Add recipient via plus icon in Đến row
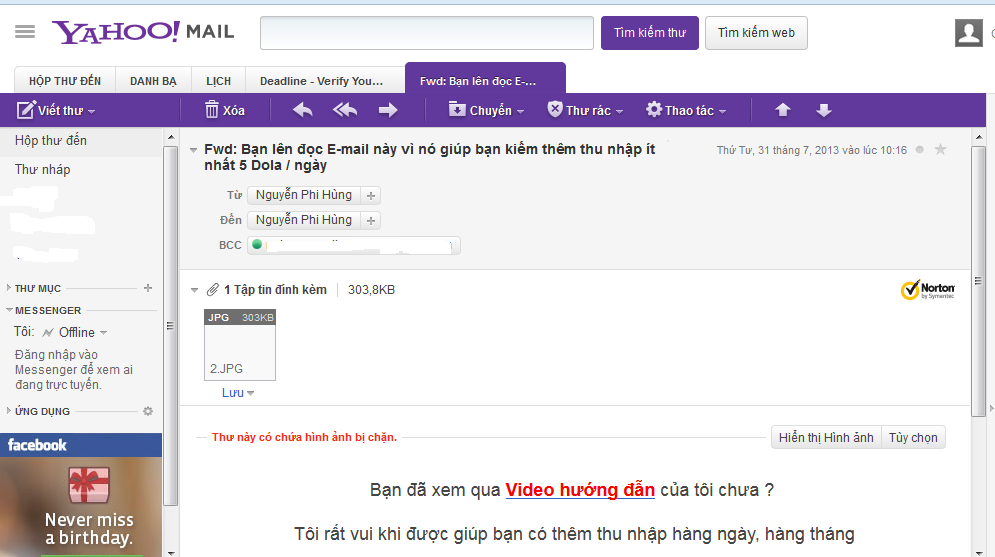This screenshot has height=557, width=995. [371, 220]
